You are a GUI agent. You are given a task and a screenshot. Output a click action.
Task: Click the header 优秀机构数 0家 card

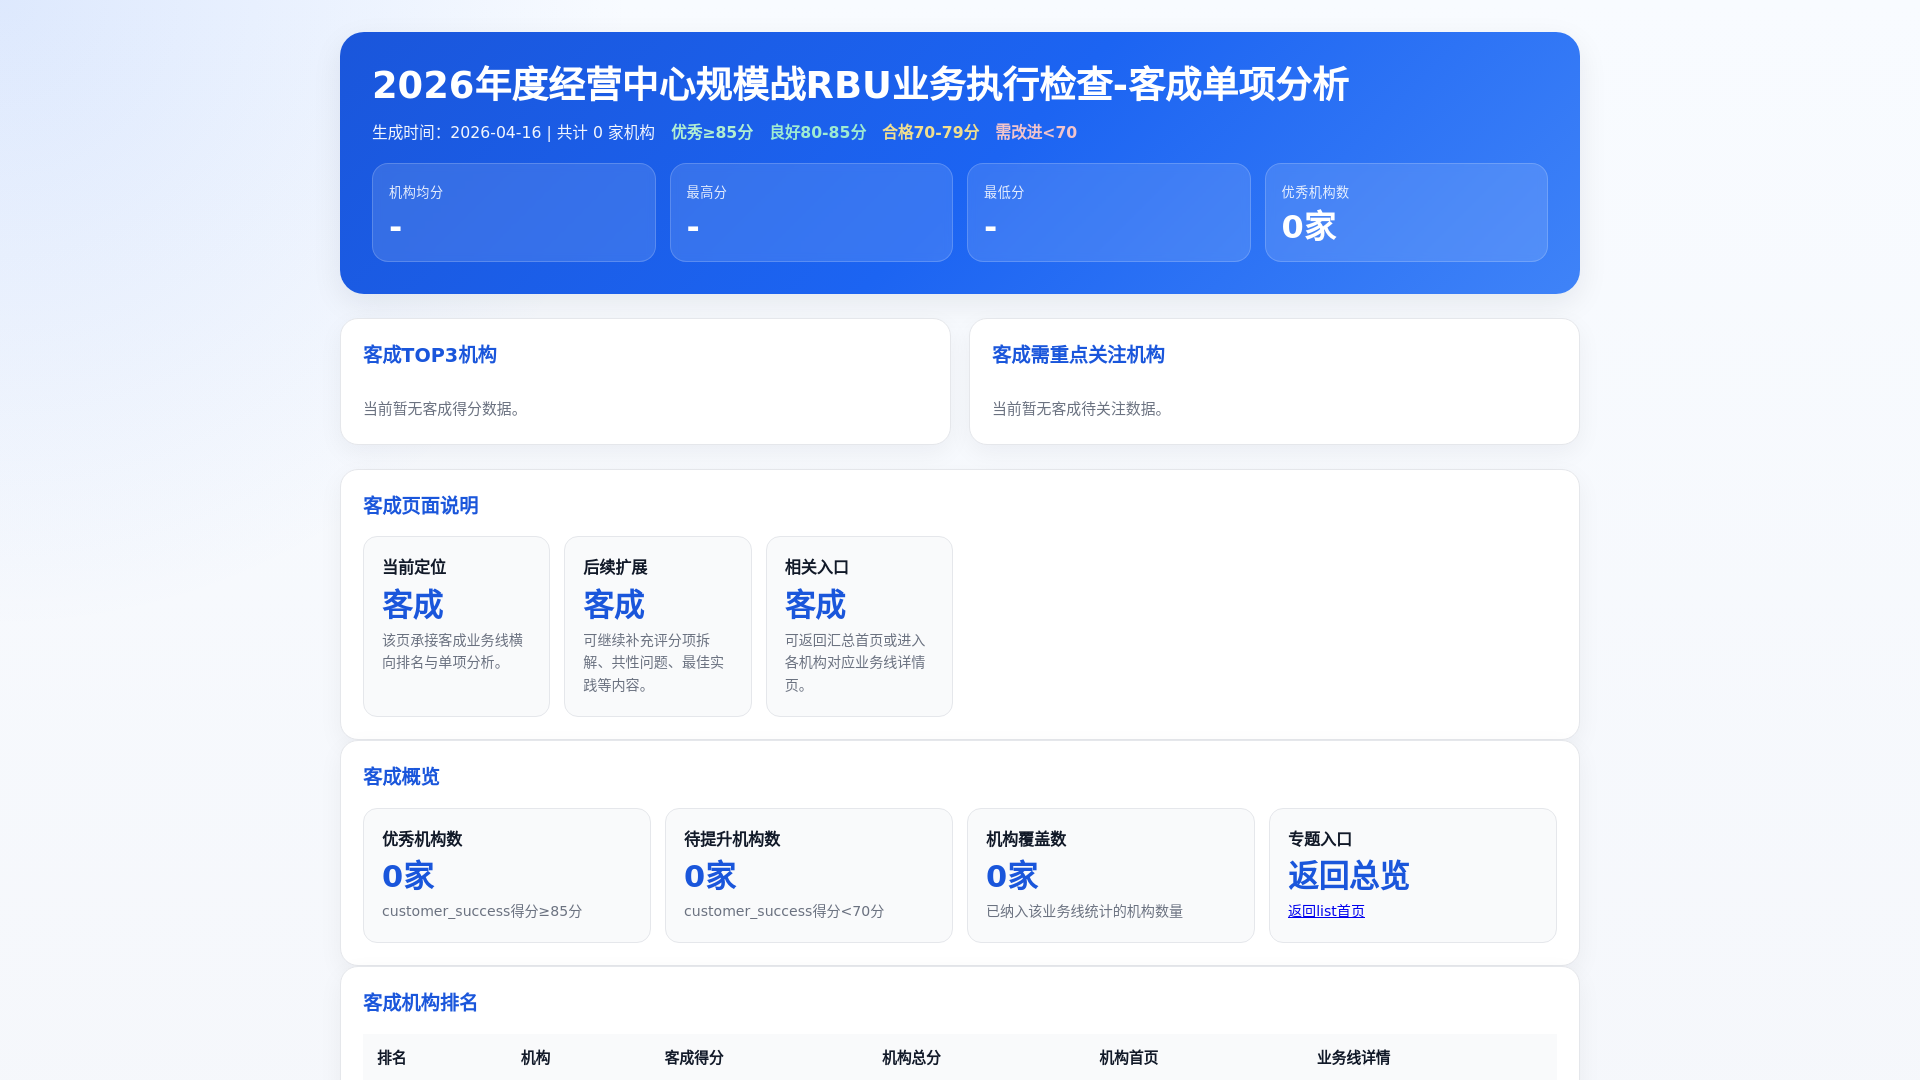click(1406, 213)
